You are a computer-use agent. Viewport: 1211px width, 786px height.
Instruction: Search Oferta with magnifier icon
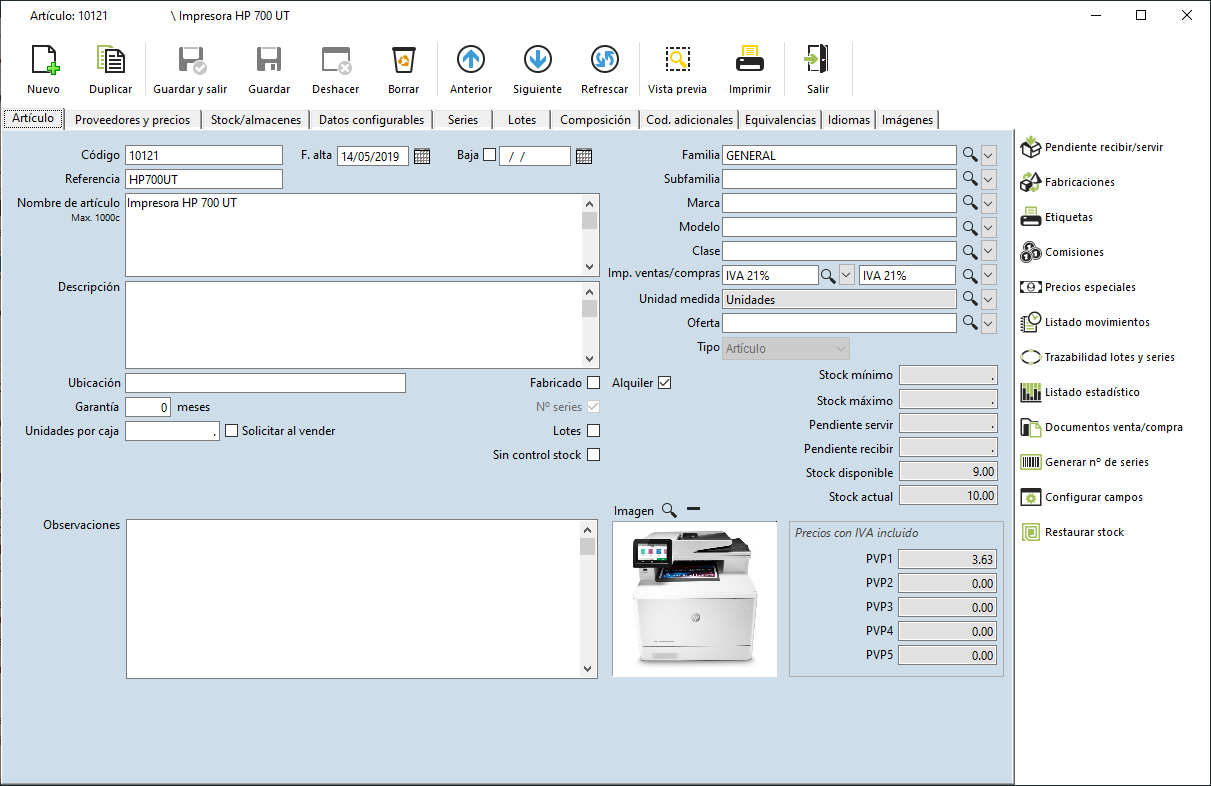(x=969, y=323)
